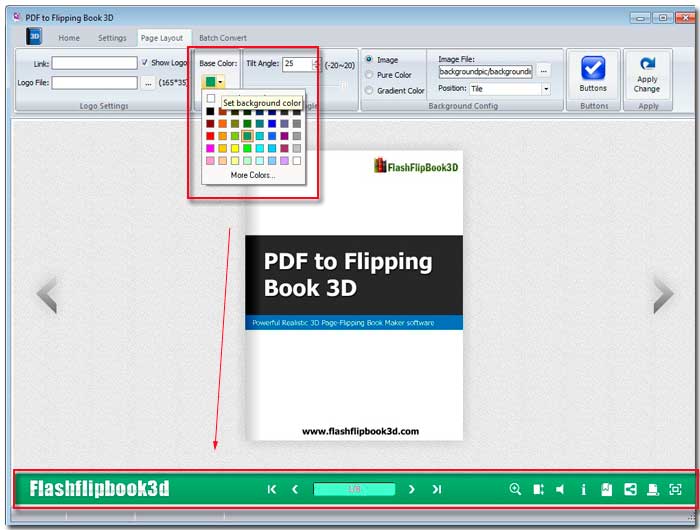Image resolution: width=700 pixels, height=530 pixels.
Task: Click the Tilt Angle value field
Action: 297,64
